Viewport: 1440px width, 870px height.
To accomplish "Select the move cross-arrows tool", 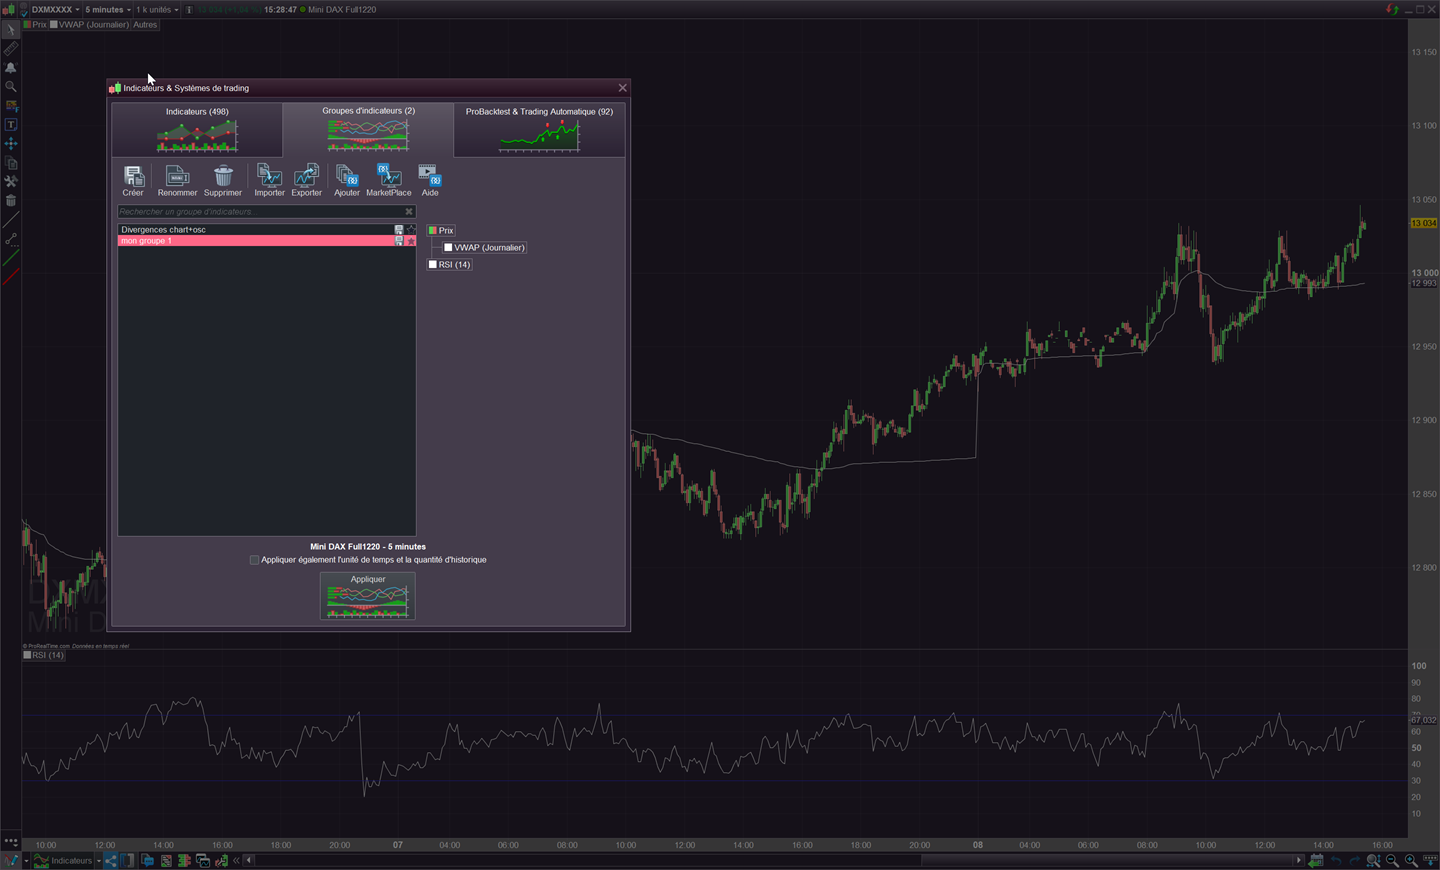I will [x=11, y=143].
